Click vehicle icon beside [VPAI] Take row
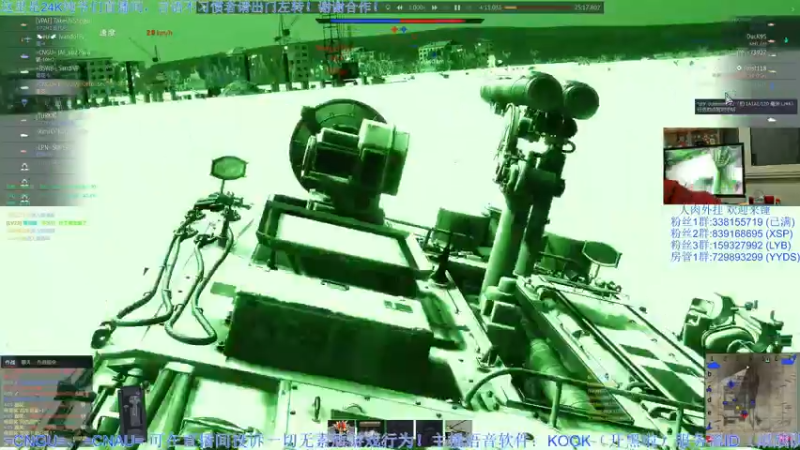Image resolution: width=800 pixels, height=450 pixels. point(24,24)
